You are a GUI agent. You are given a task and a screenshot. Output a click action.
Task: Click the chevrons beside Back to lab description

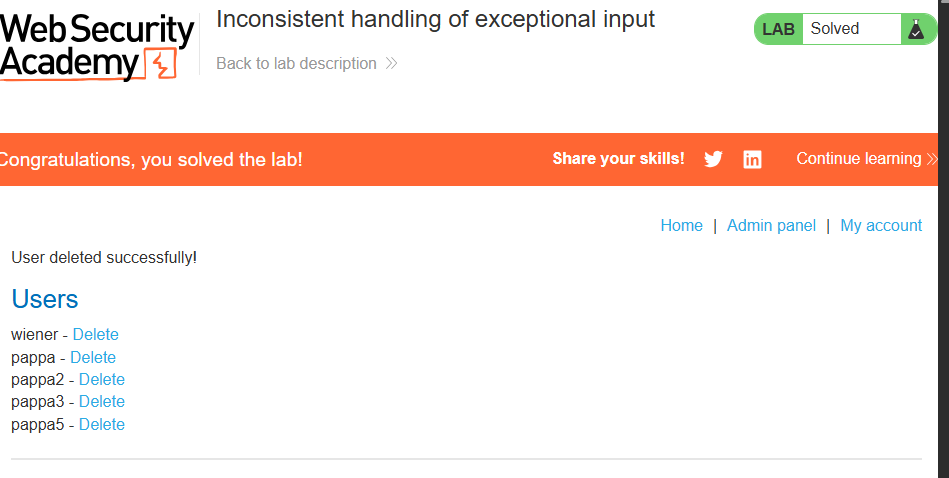(391, 64)
